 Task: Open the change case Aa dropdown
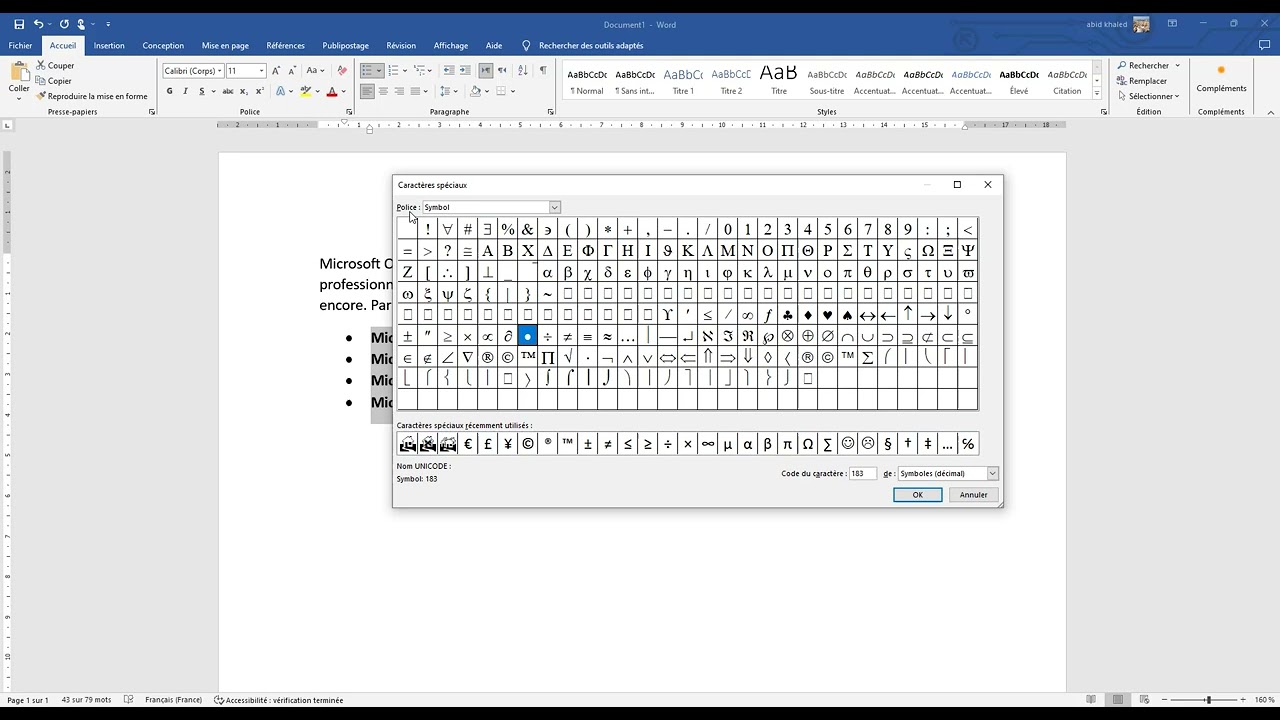point(315,71)
